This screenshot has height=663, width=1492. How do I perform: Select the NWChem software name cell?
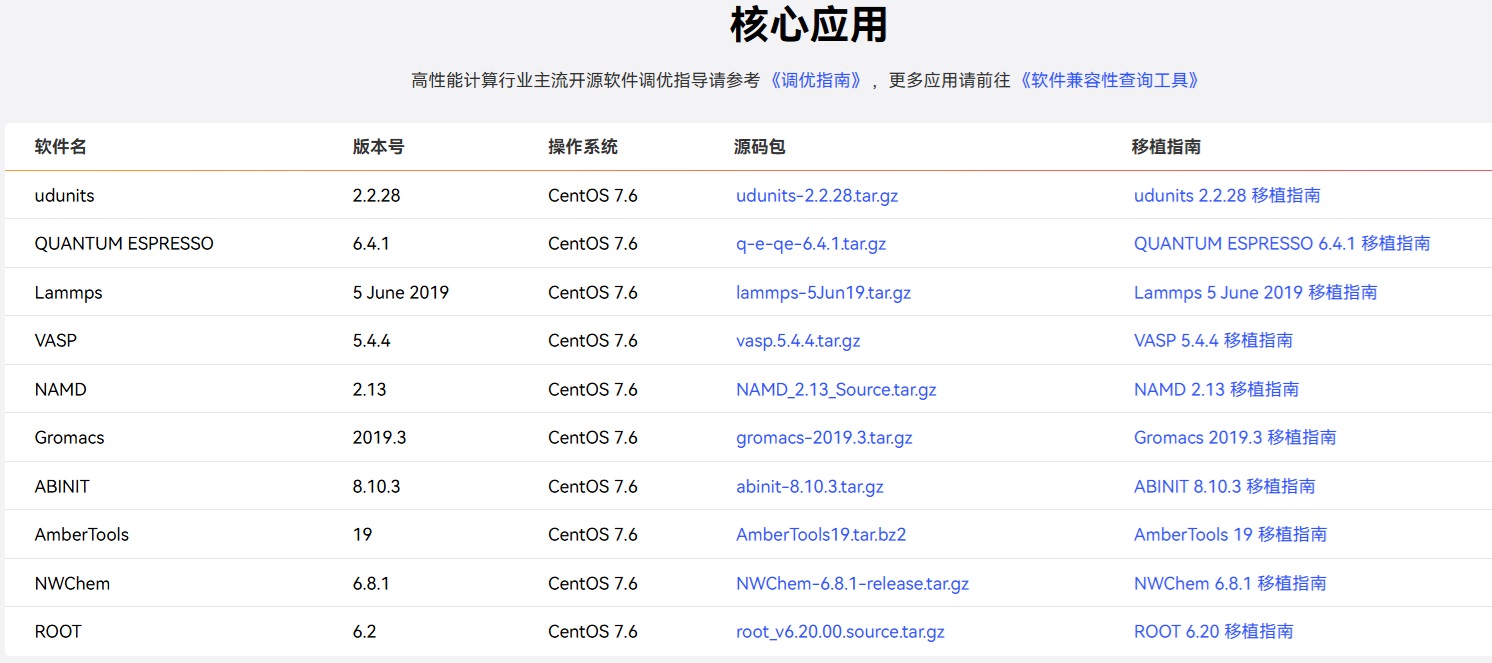73,584
